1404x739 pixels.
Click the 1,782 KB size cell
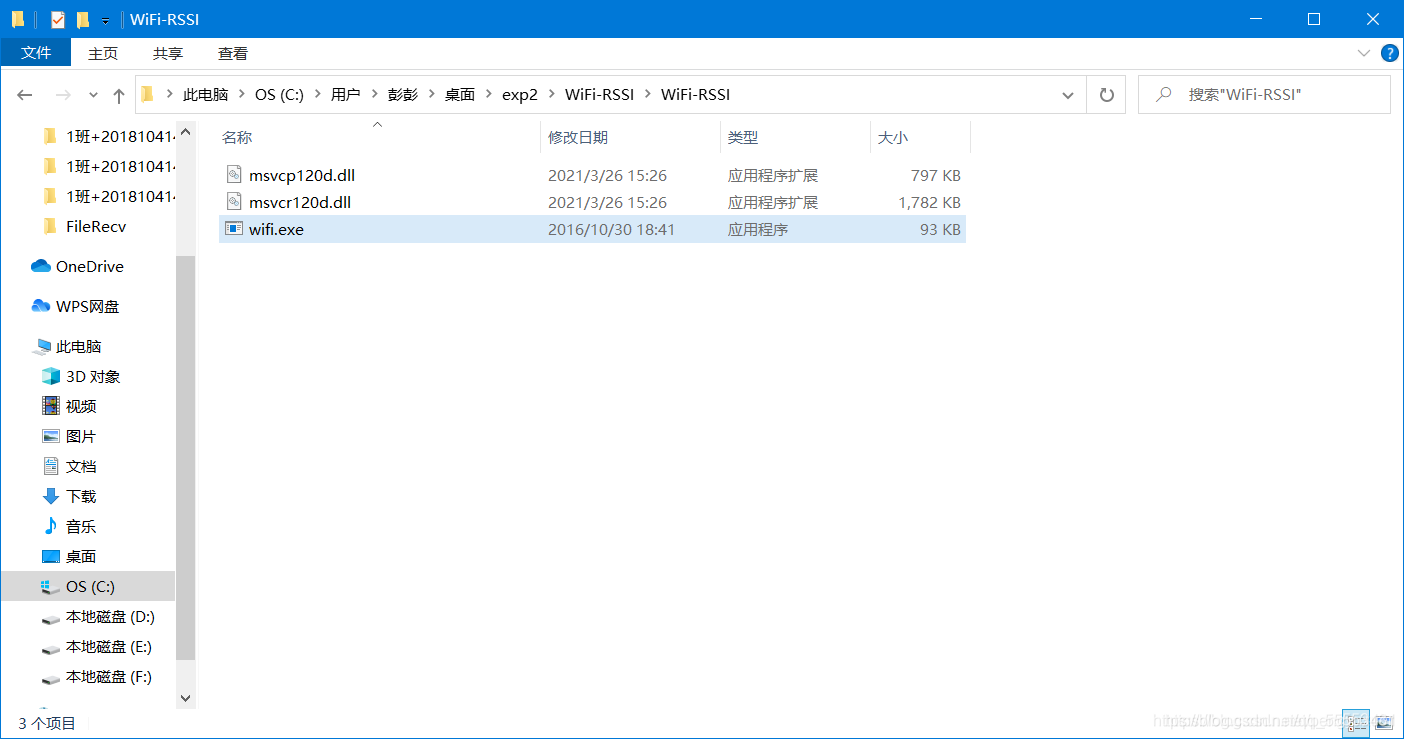[929, 202]
